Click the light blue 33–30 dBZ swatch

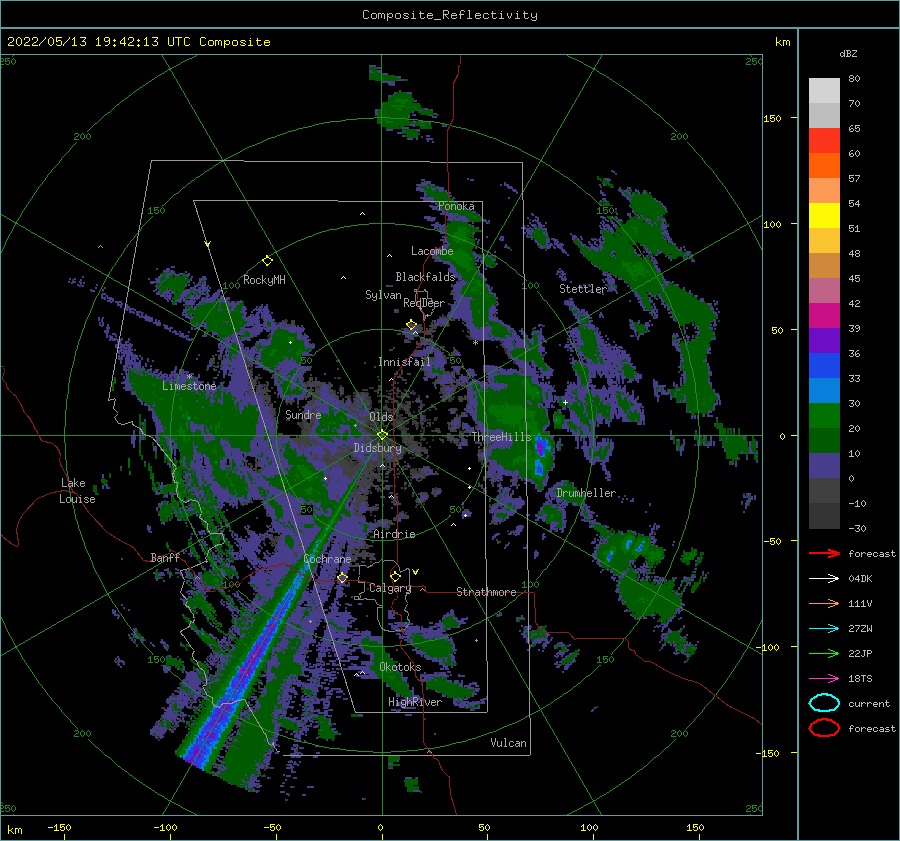pyautogui.click(x=824, y=391)
